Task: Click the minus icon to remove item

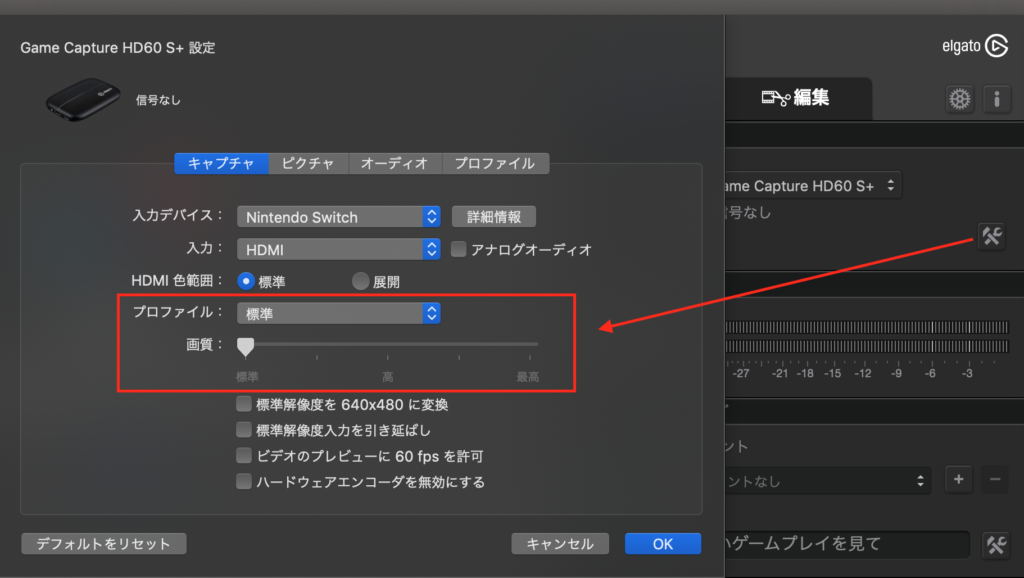Action: click(994, 479)
